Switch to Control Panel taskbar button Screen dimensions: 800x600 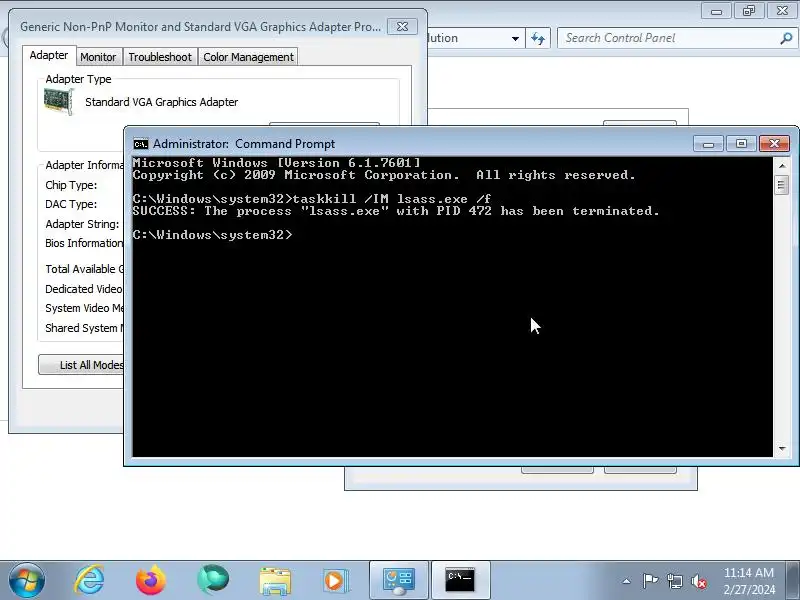[x=399, y=581]
